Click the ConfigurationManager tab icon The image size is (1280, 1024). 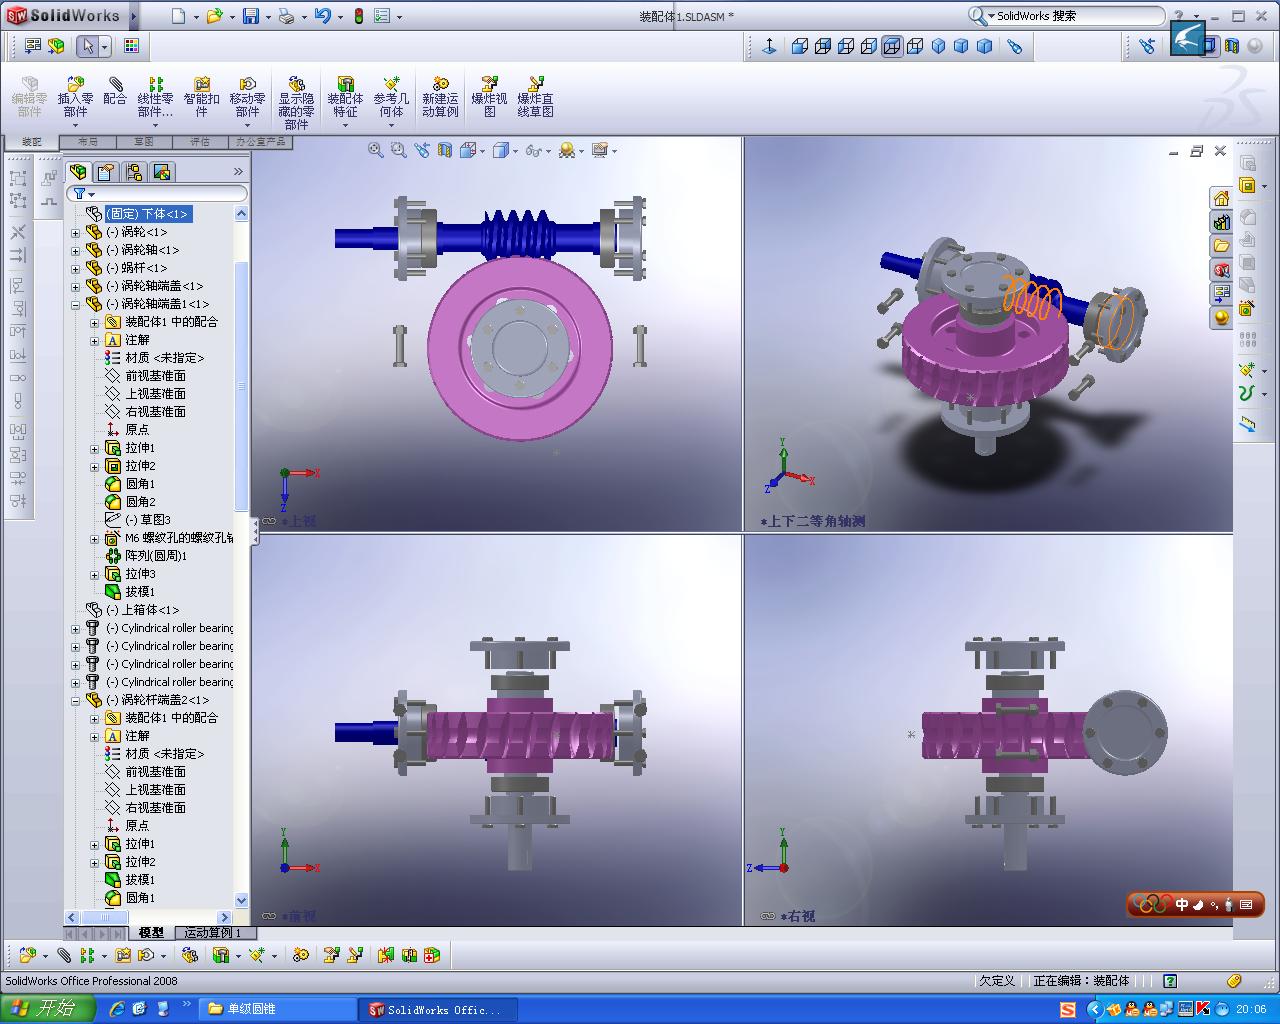tap(134, 172)
